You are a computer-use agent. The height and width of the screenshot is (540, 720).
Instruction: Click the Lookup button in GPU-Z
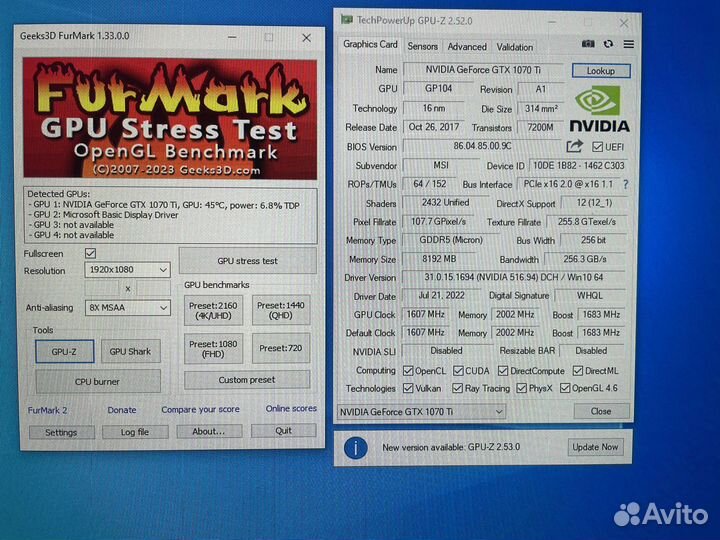pos(601,71)
